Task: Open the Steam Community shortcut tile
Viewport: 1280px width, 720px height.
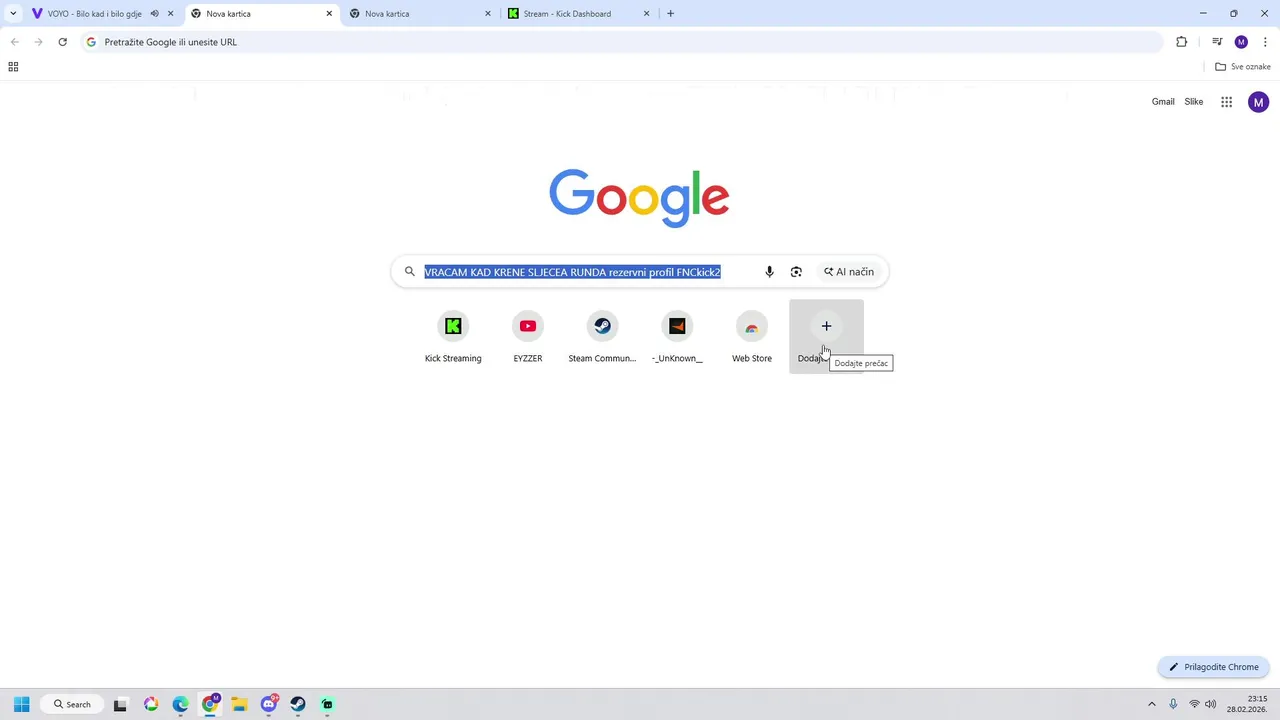Action: point(602,337)
